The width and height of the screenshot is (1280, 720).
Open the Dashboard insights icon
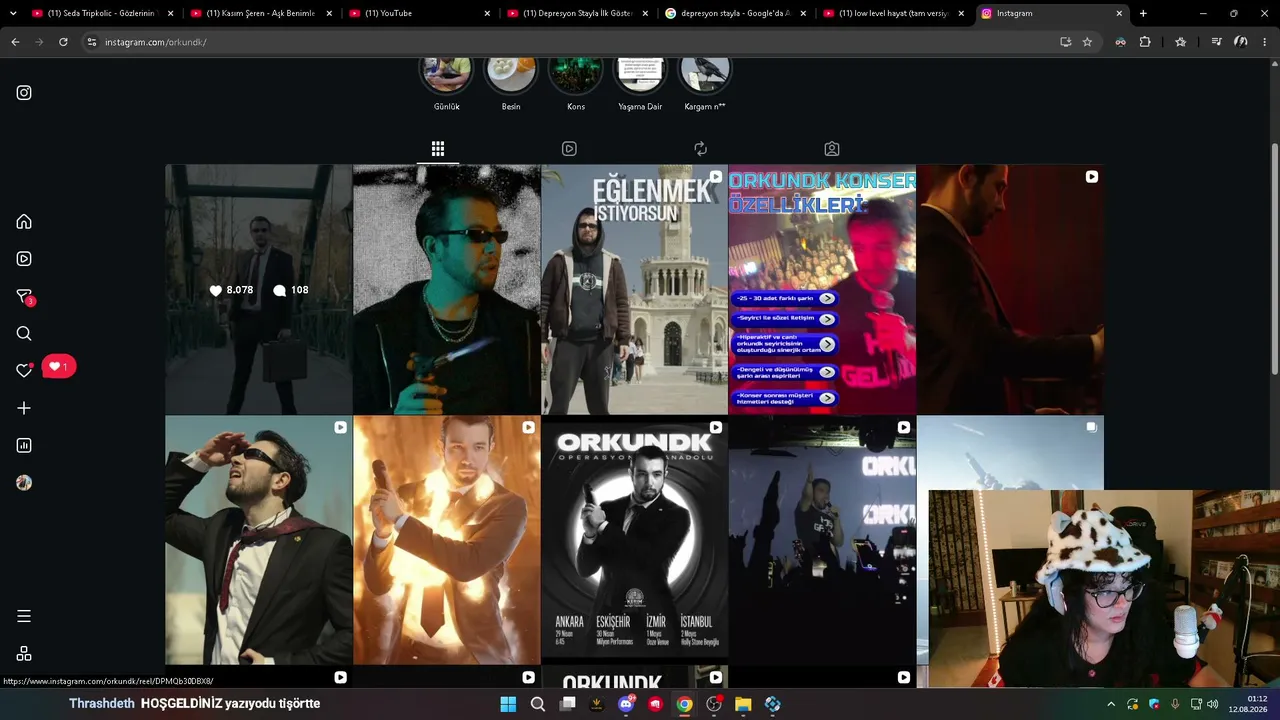pos(24,446)
